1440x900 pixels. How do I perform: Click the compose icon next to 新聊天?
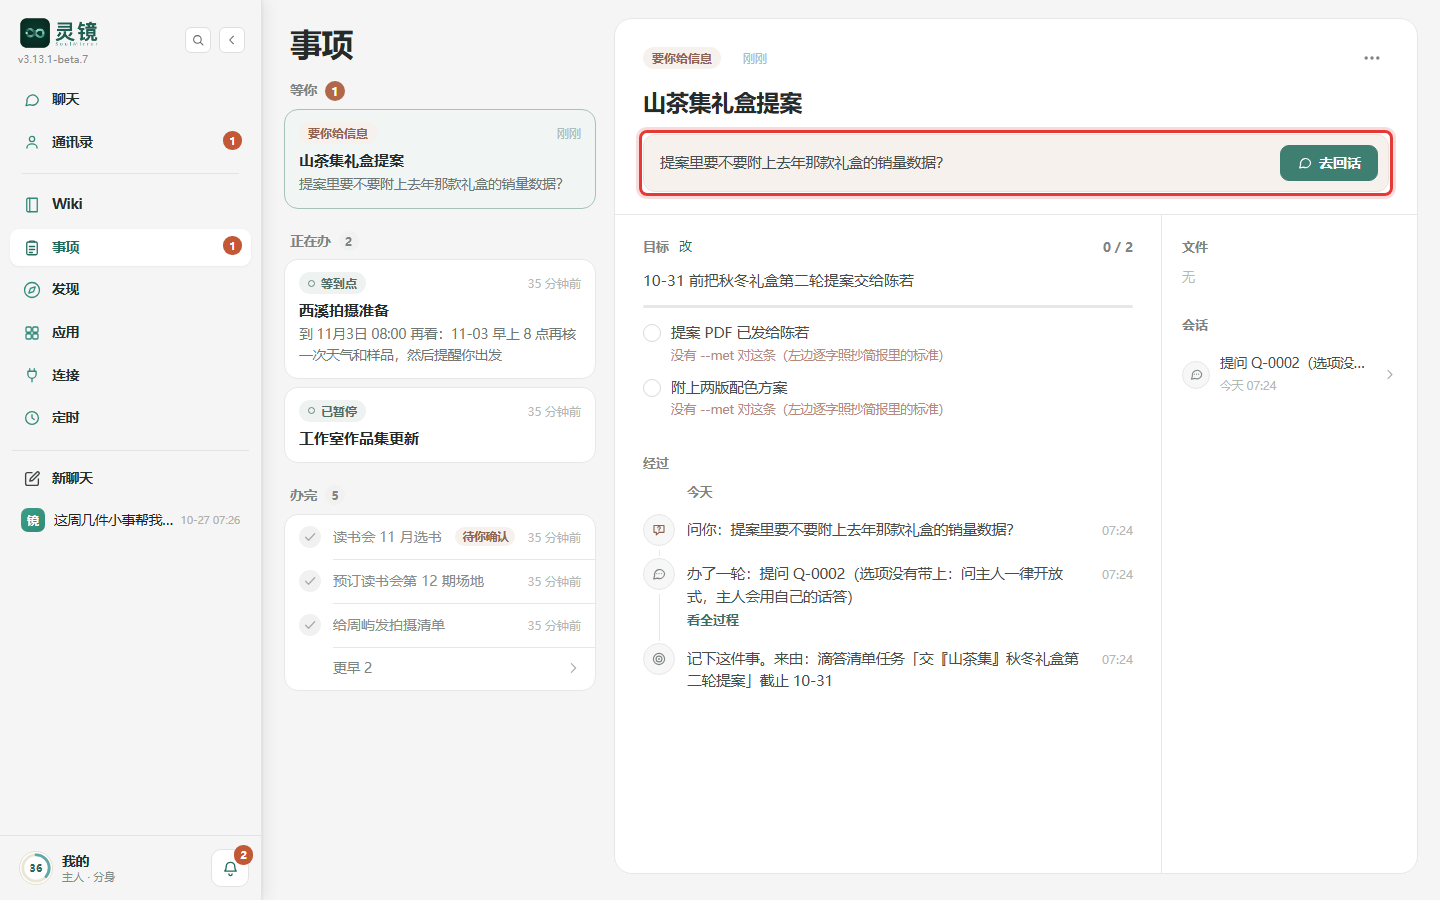(32, 479)
